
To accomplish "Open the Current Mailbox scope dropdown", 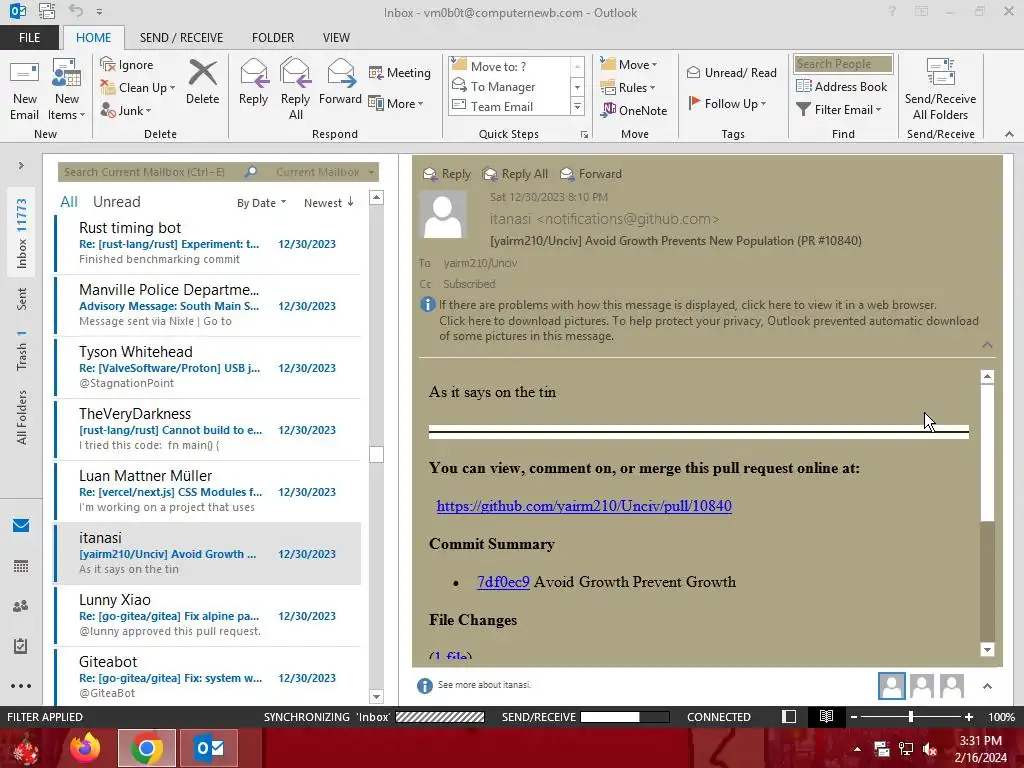I will pyautogui.click(x=325, y=172).
